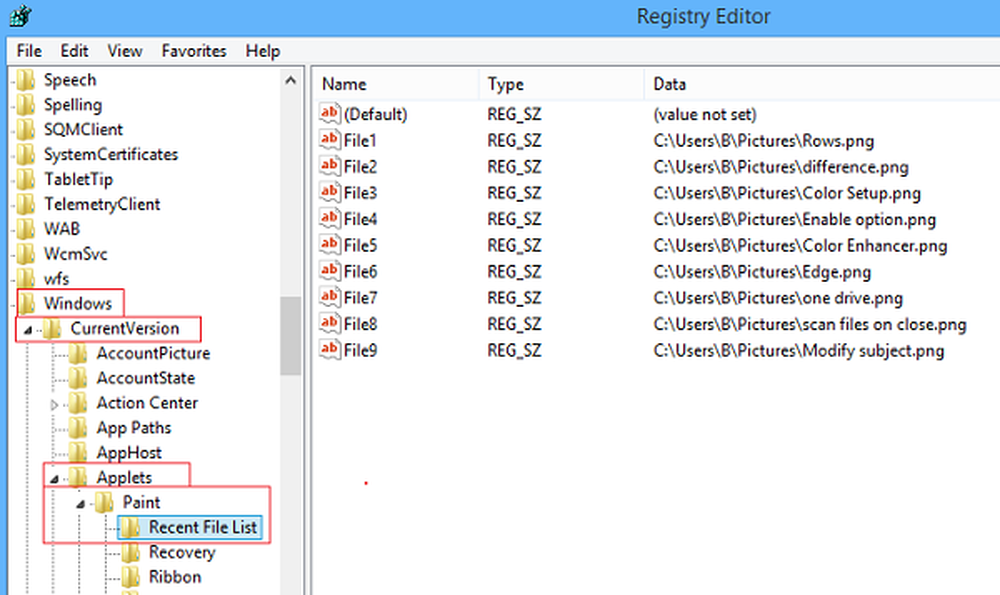
Task: Click the Paint folder icon
Action: pos(105,503)
